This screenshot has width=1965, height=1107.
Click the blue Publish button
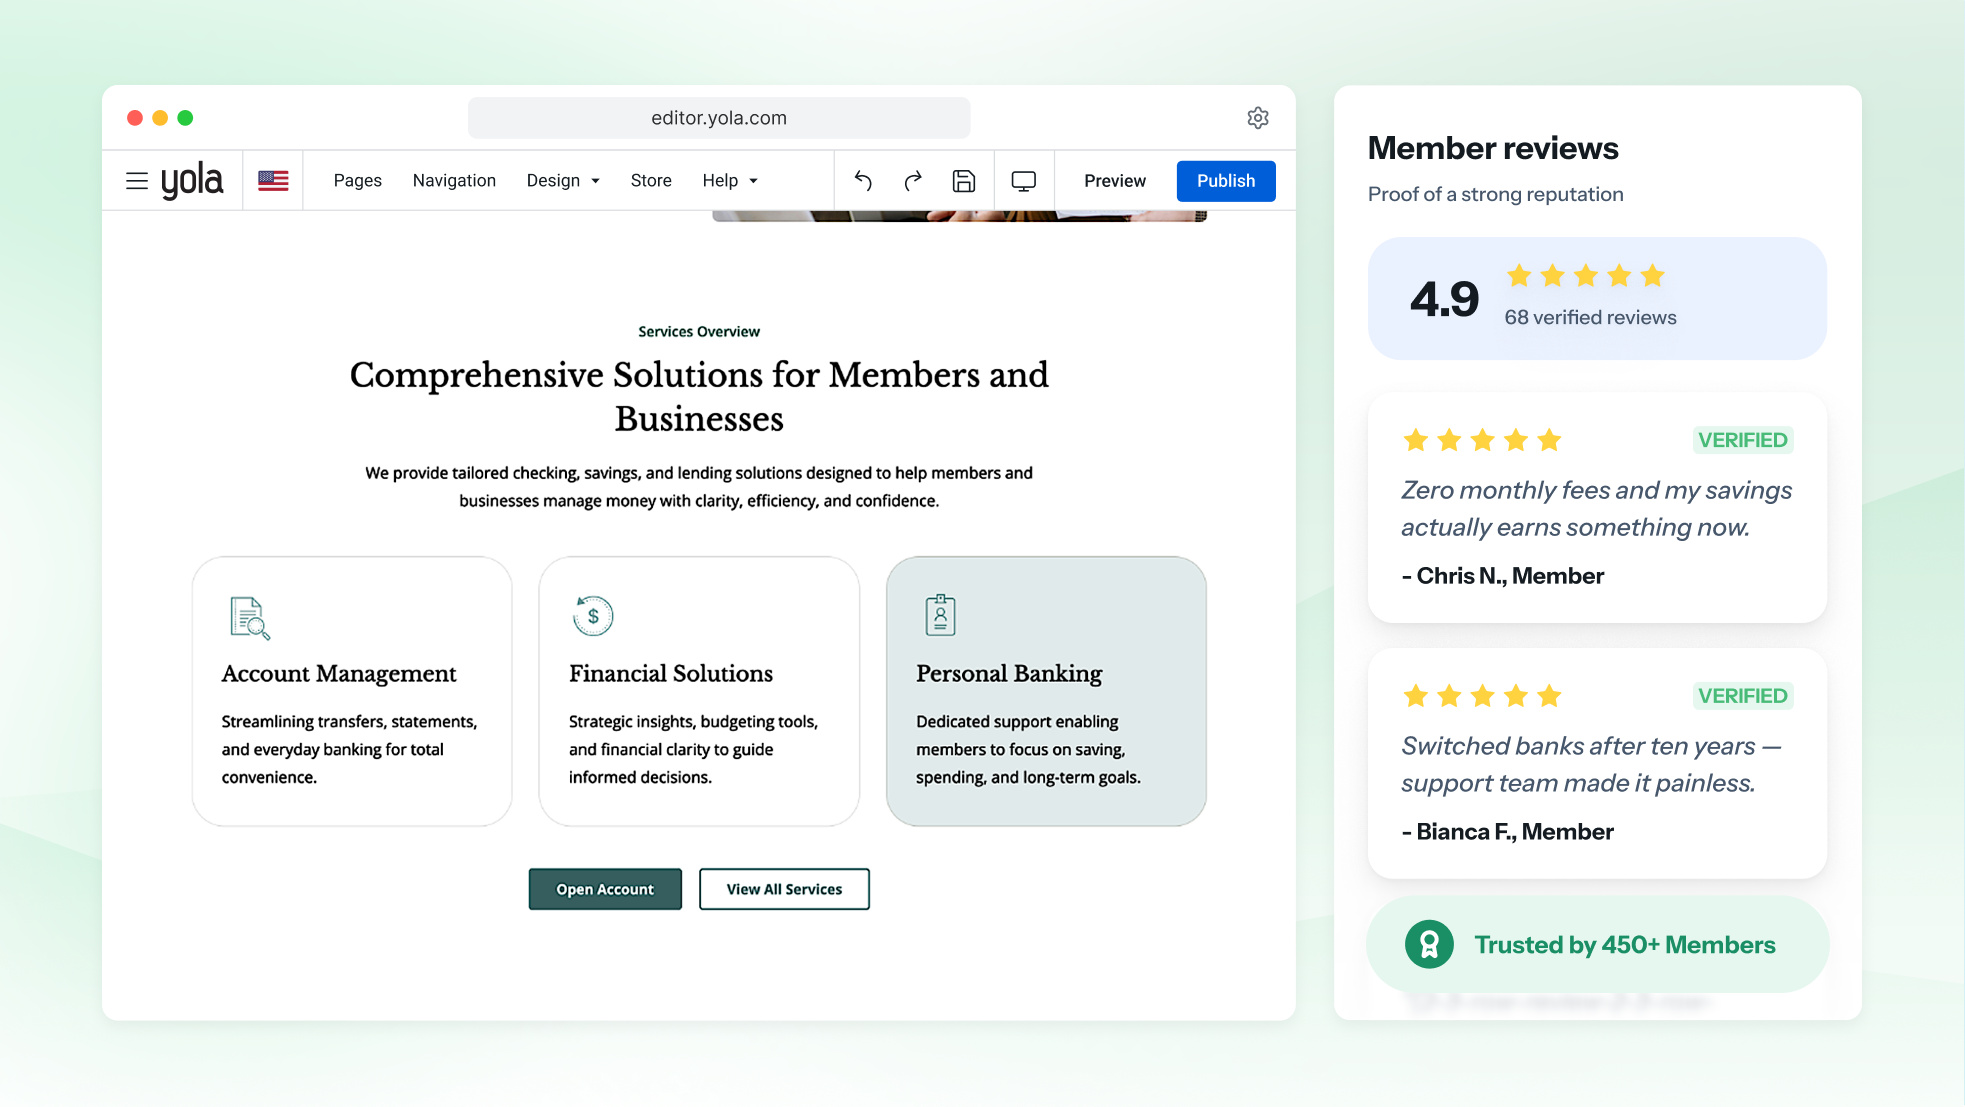1226,181
